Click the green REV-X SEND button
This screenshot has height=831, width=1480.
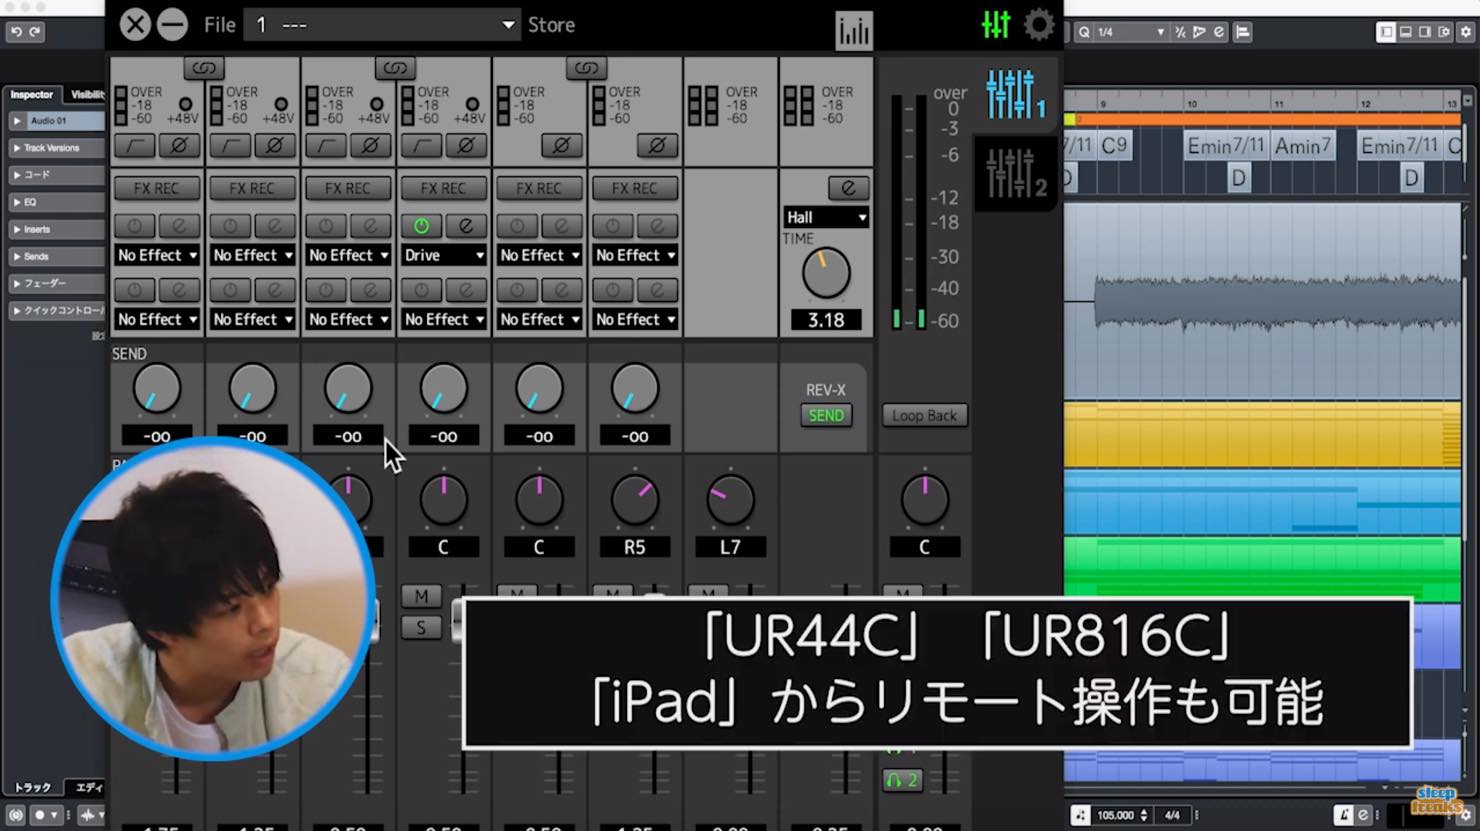coord(826,415)
